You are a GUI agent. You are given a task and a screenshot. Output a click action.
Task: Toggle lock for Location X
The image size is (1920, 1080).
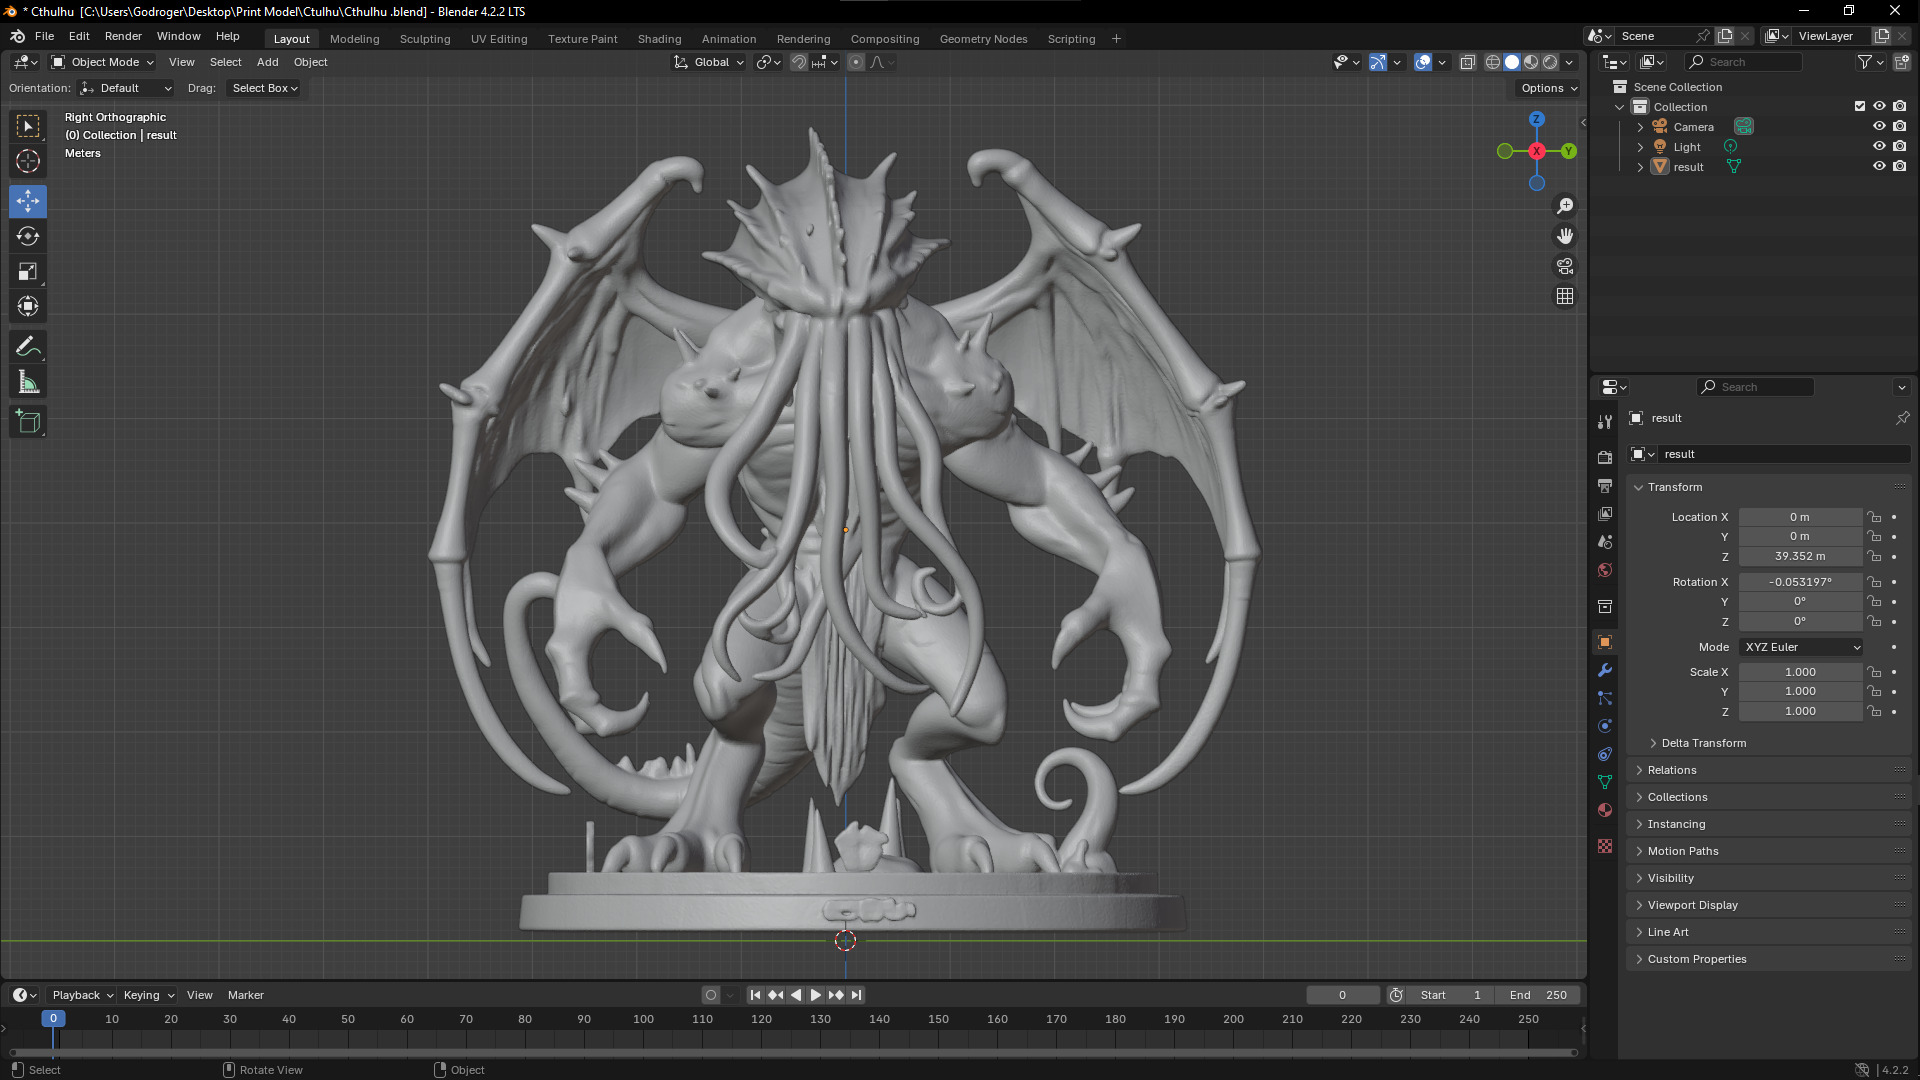click(x=1875, y=517)
